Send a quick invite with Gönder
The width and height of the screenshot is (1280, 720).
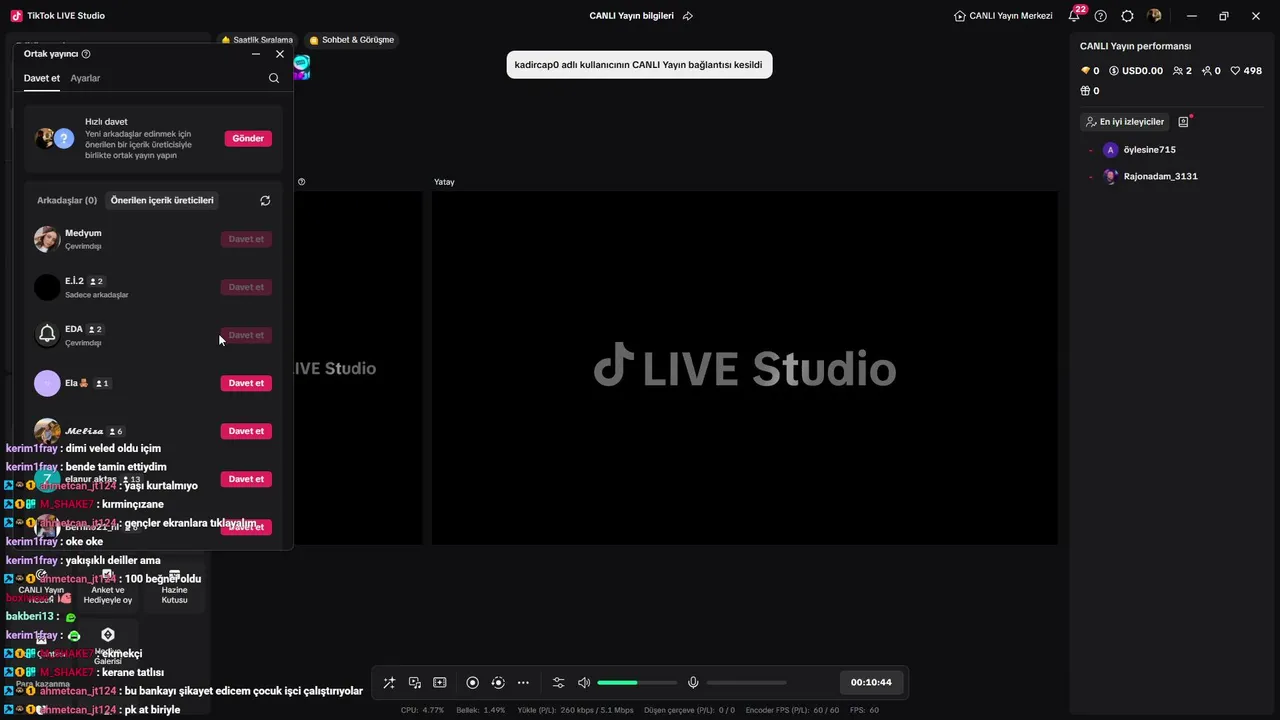(248, 138)
